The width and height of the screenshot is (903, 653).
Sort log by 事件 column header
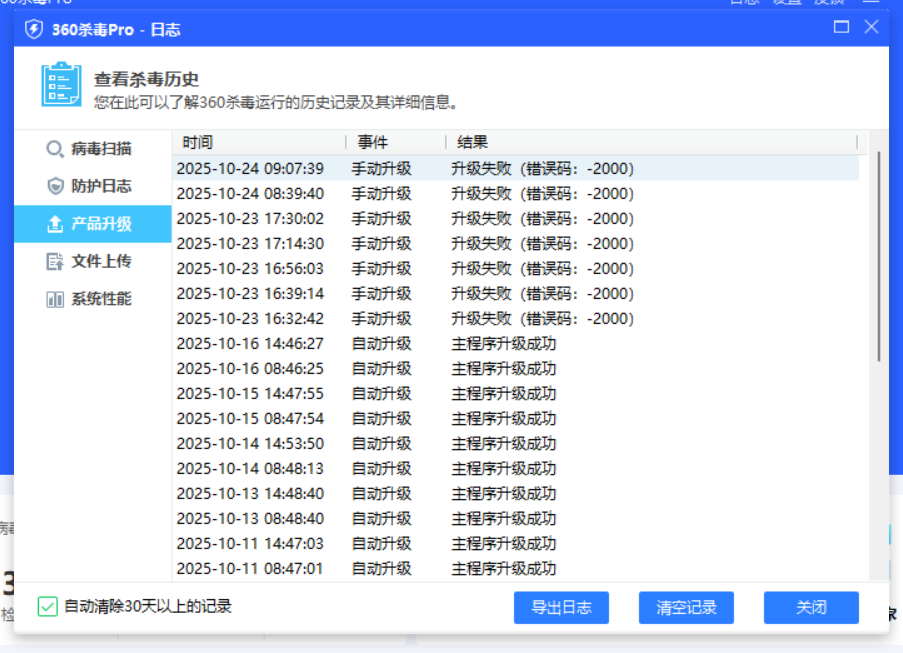coord(372,142)
